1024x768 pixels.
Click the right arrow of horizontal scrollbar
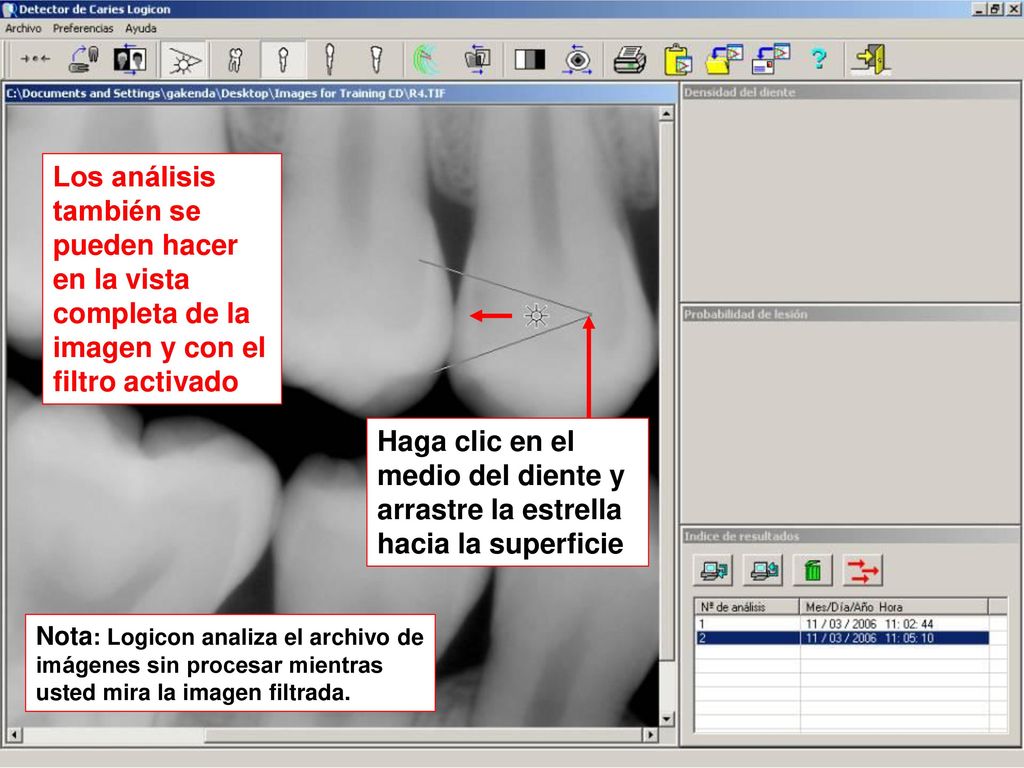tap(650, 735)
